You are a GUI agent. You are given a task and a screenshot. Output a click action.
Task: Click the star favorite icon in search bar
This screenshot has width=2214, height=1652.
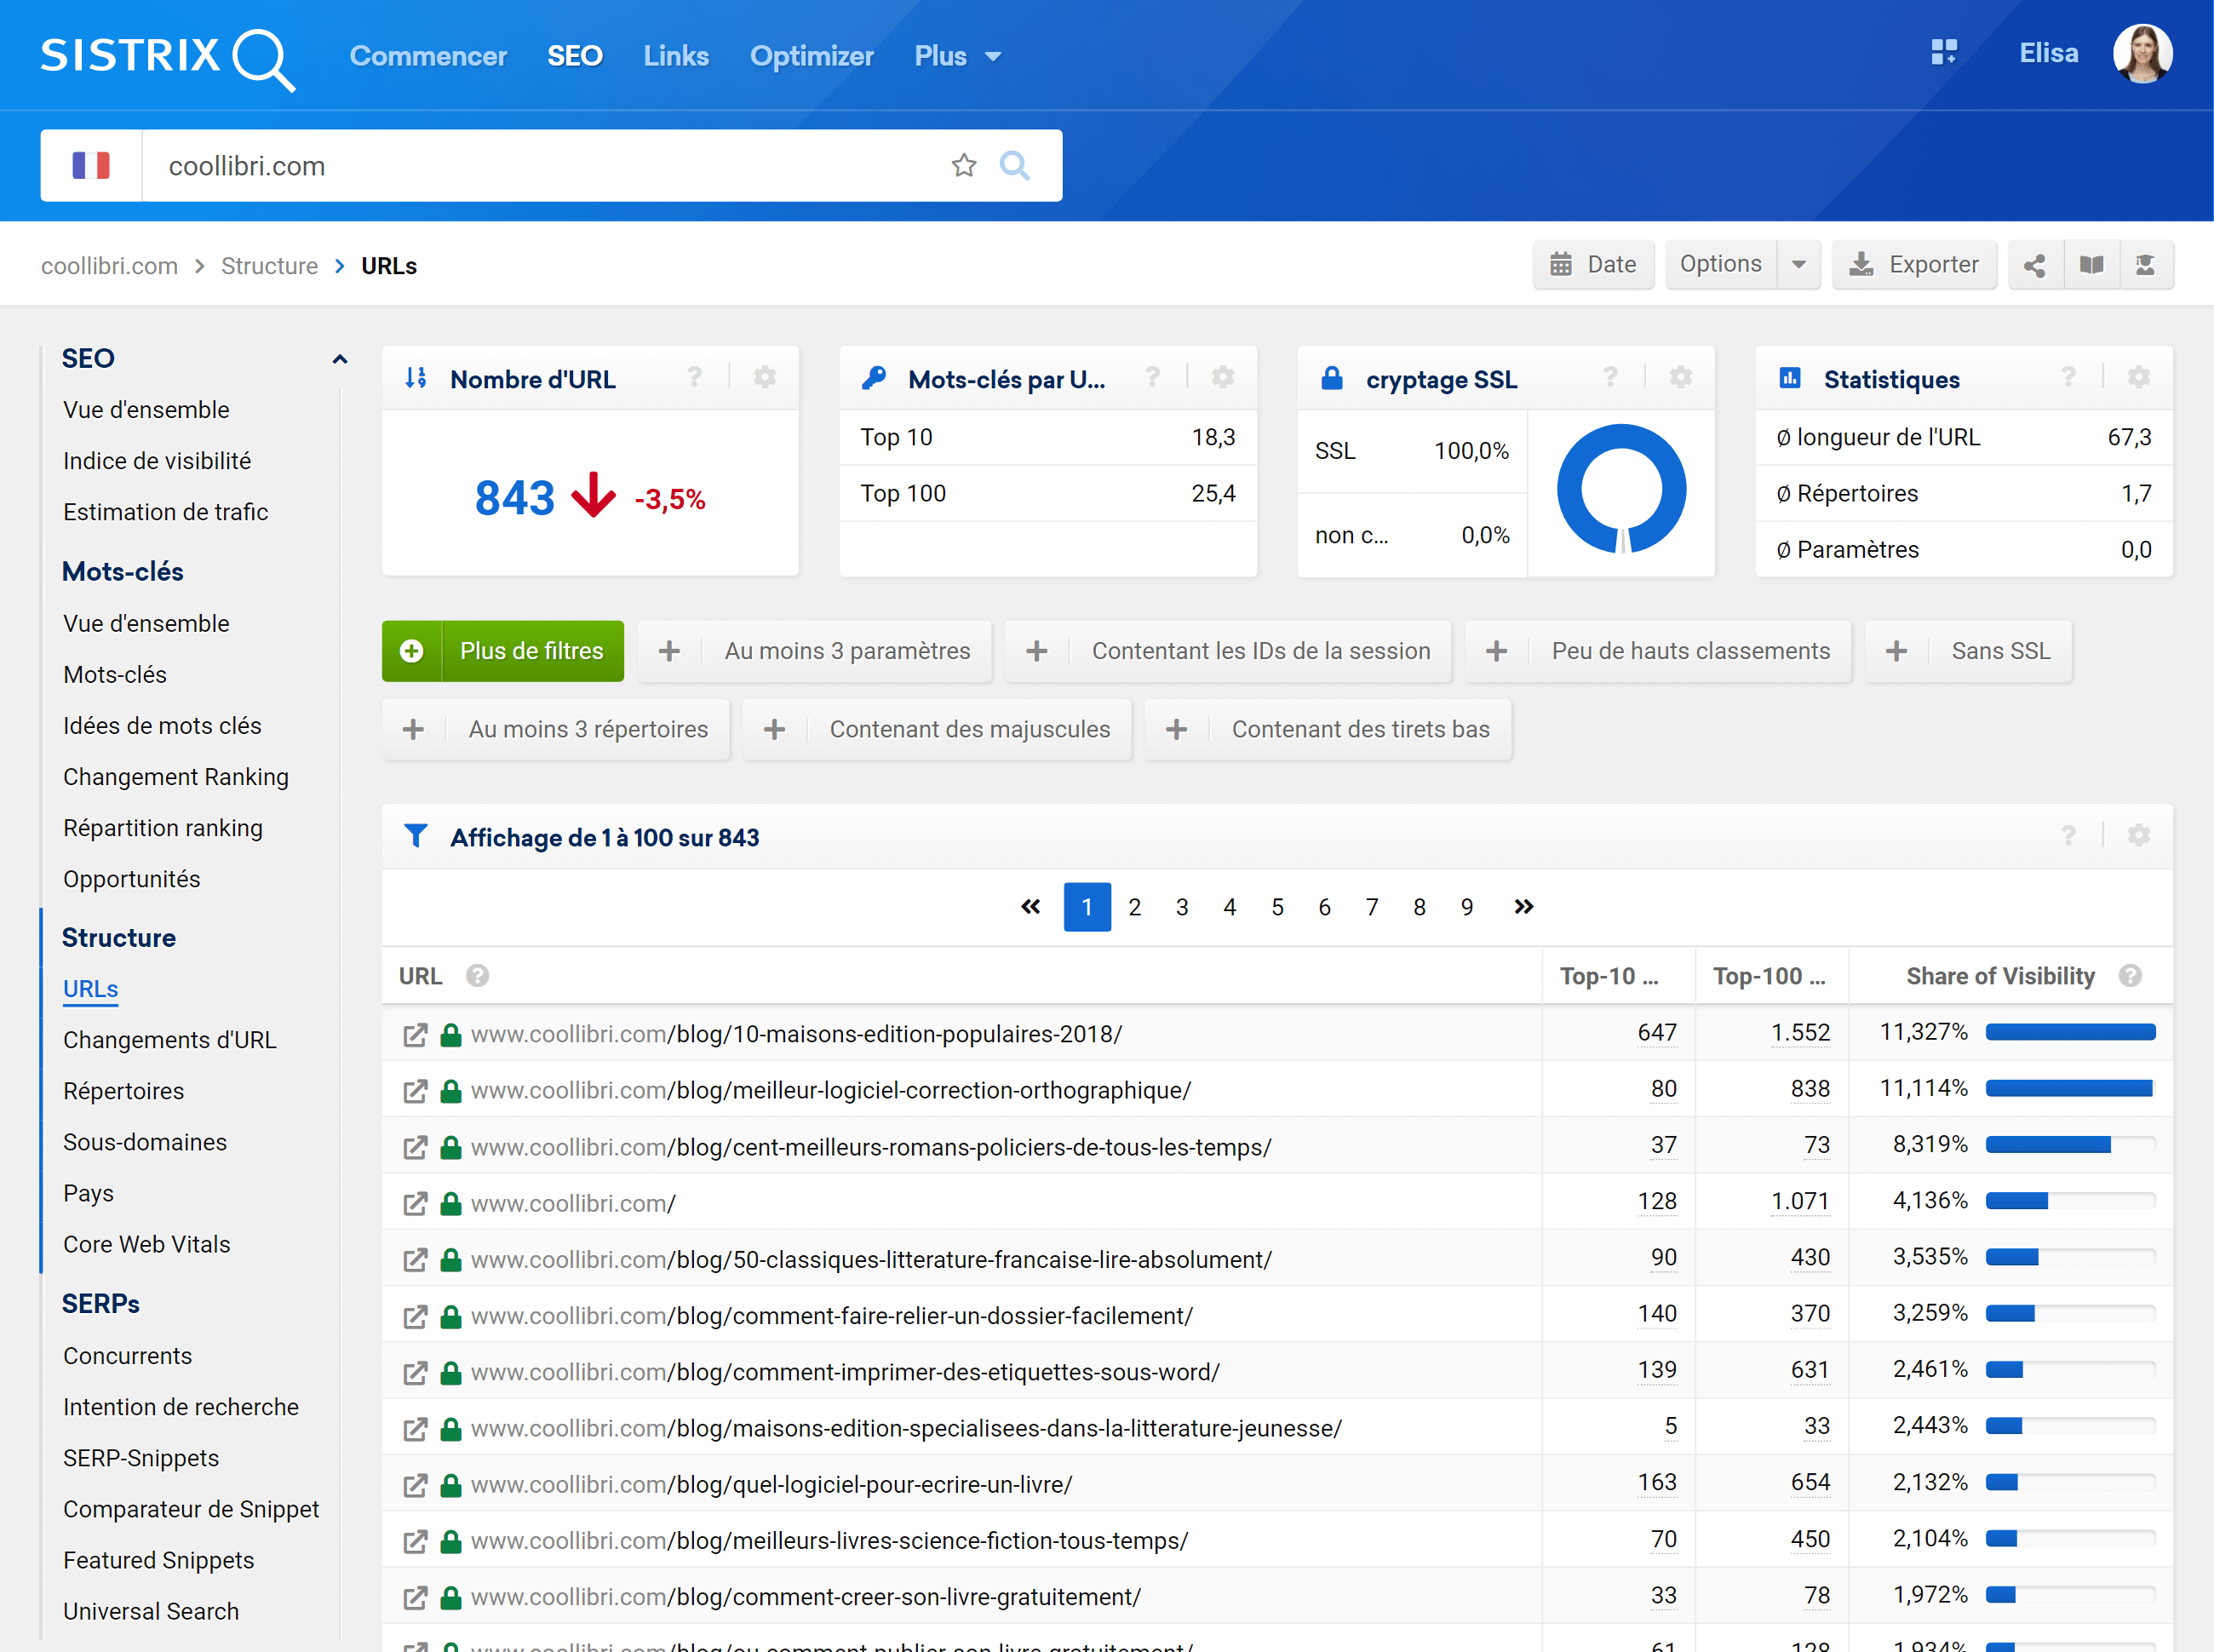pyautogui.click(x=963, y=165)
